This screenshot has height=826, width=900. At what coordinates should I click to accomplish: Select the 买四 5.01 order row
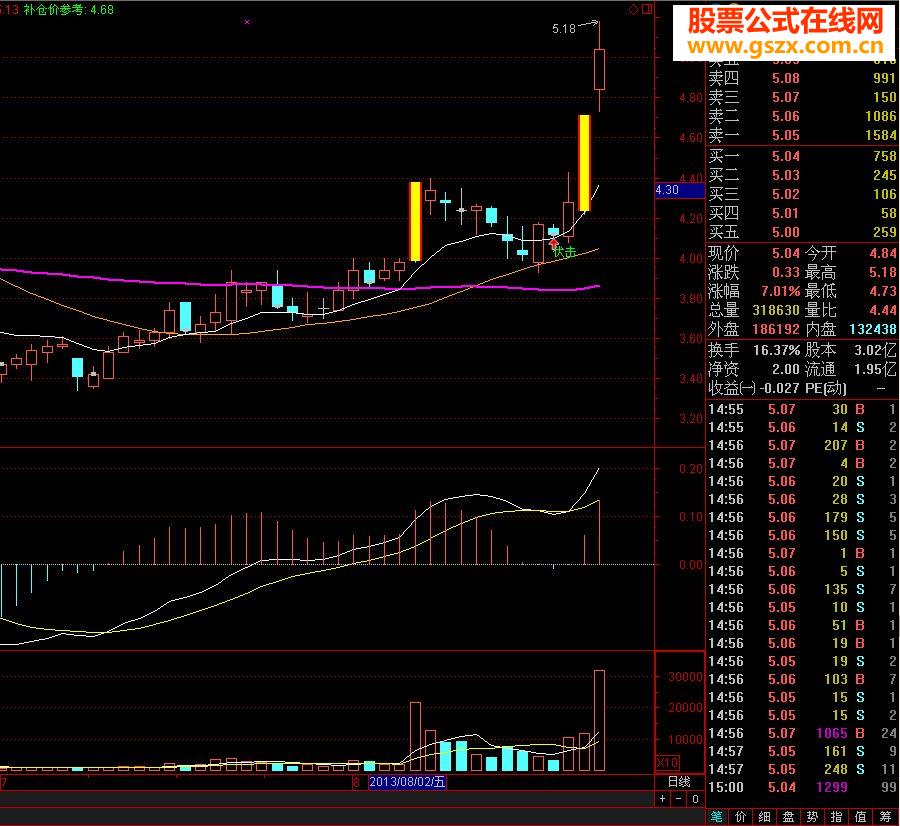point(802,213)
